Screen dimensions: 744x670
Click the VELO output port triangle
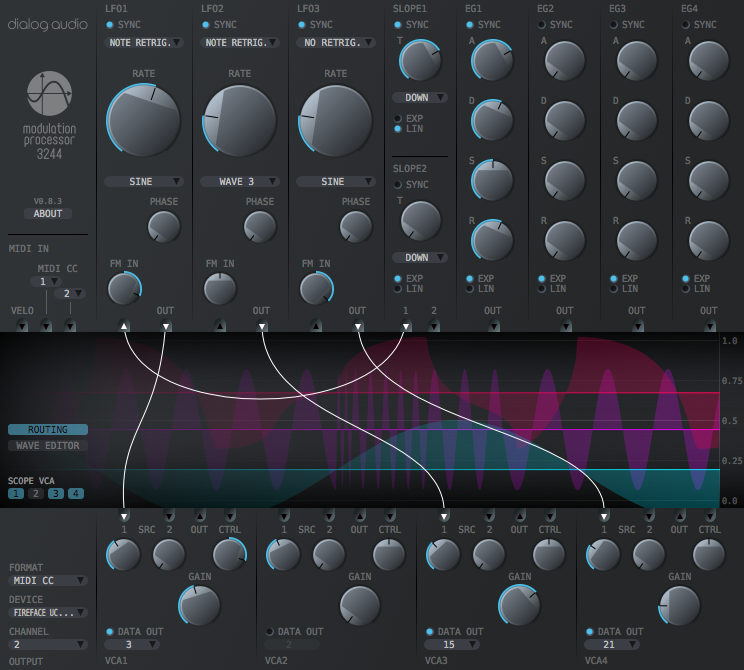21,326
